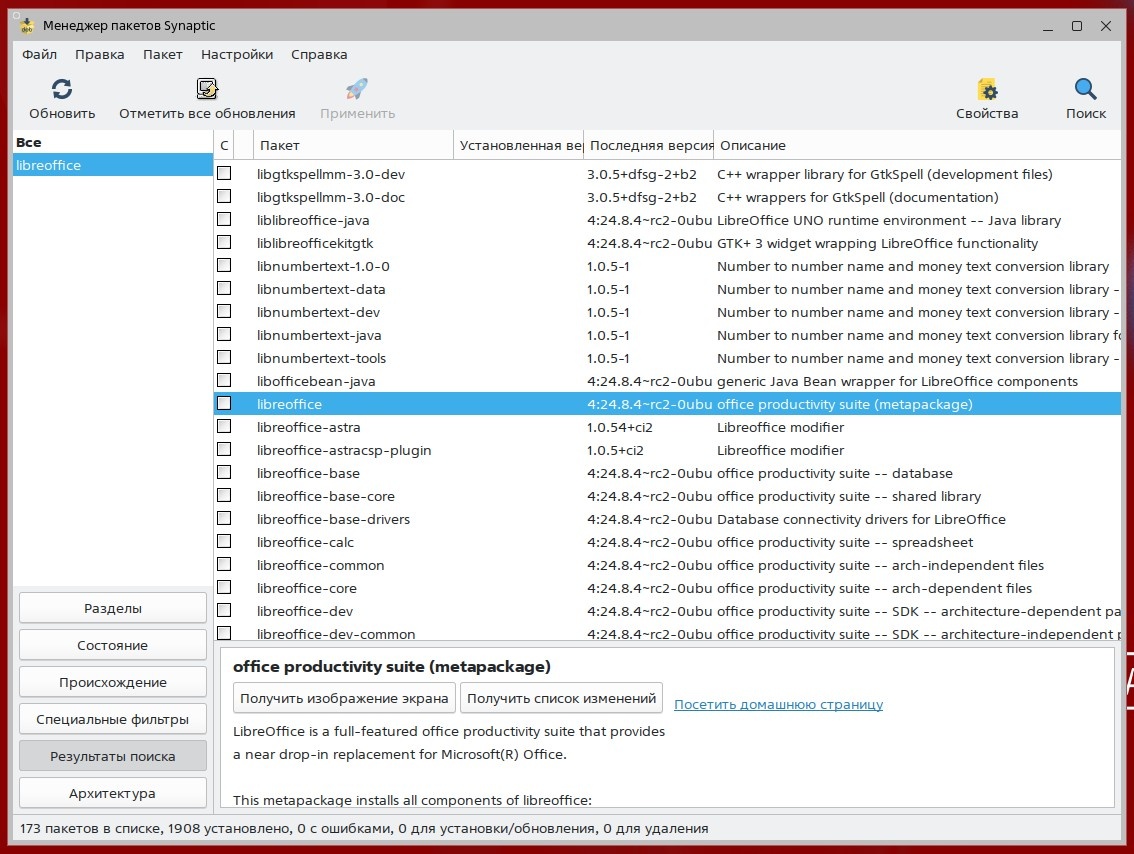Select the libreoffice-base-core package row

coord(667,496)
